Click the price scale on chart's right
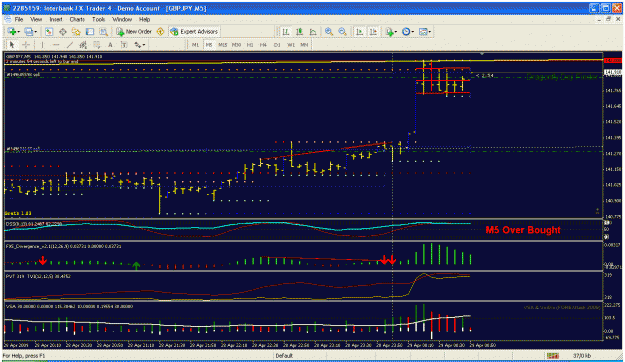Image resolution: width=625 pixels, height=362 pixels. click(613, 136)
